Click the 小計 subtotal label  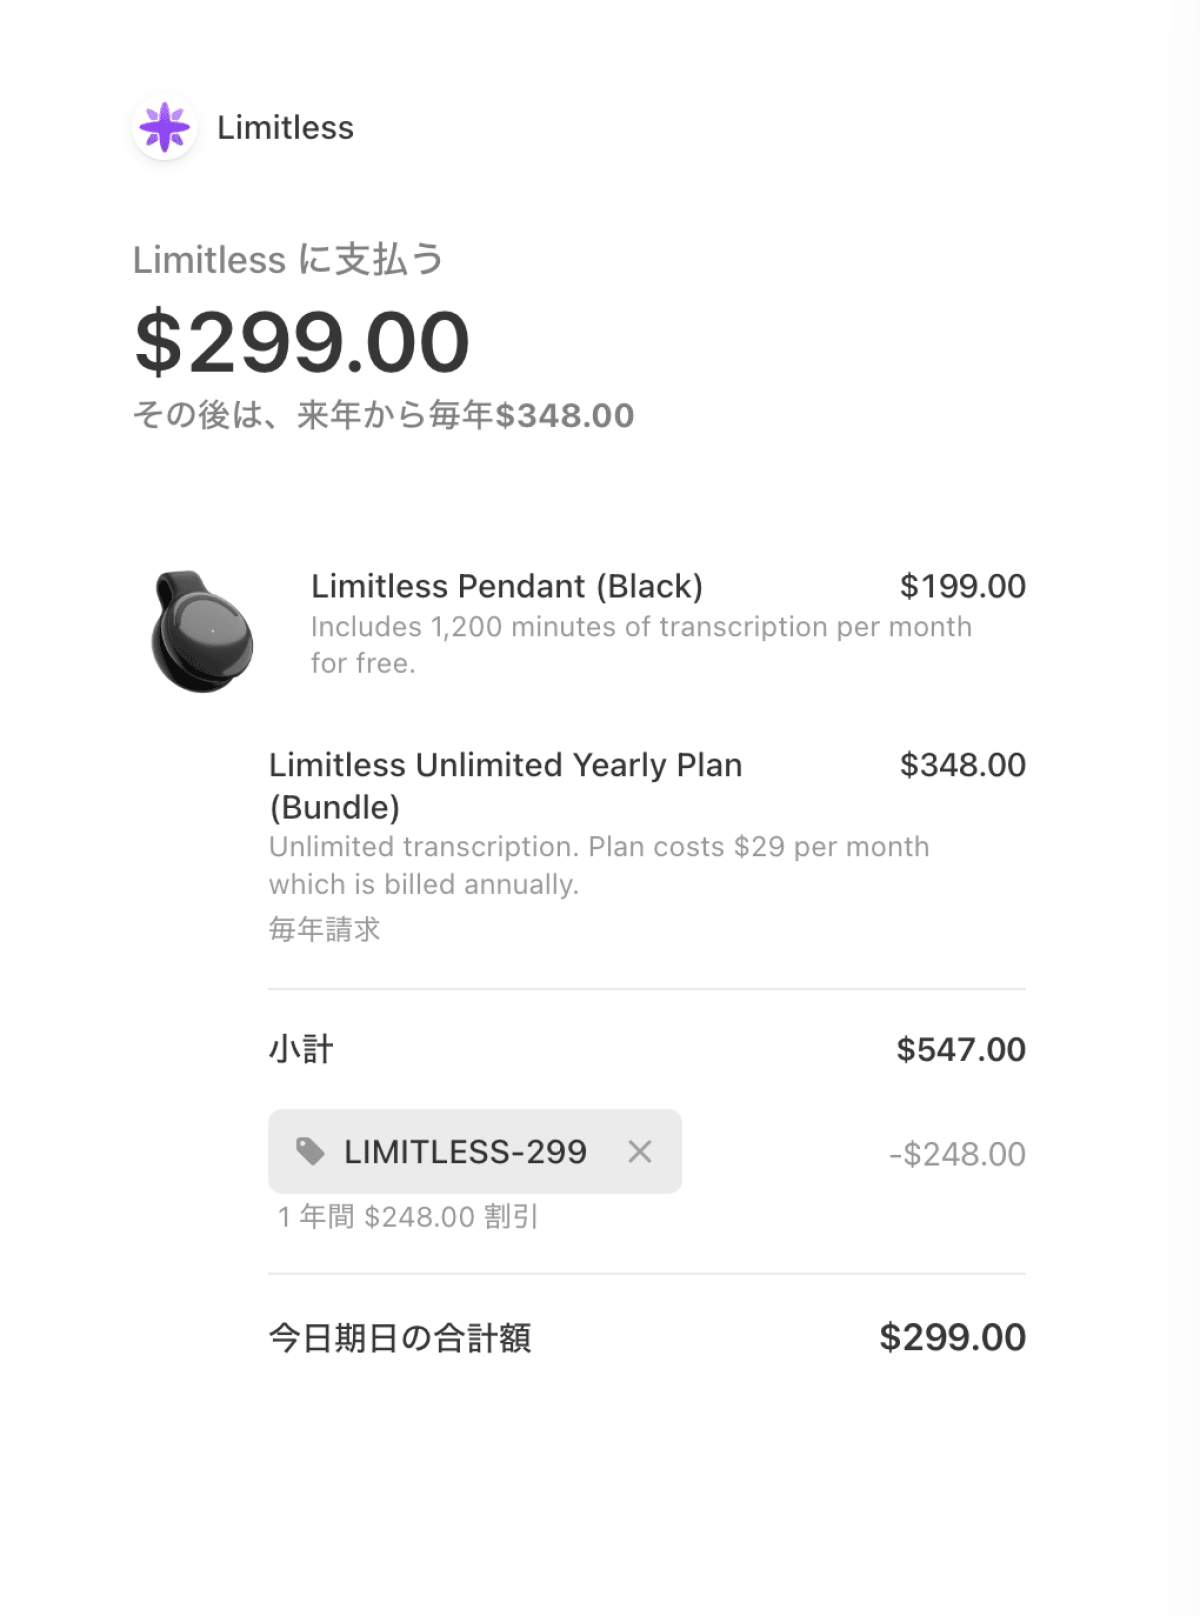301,1049
